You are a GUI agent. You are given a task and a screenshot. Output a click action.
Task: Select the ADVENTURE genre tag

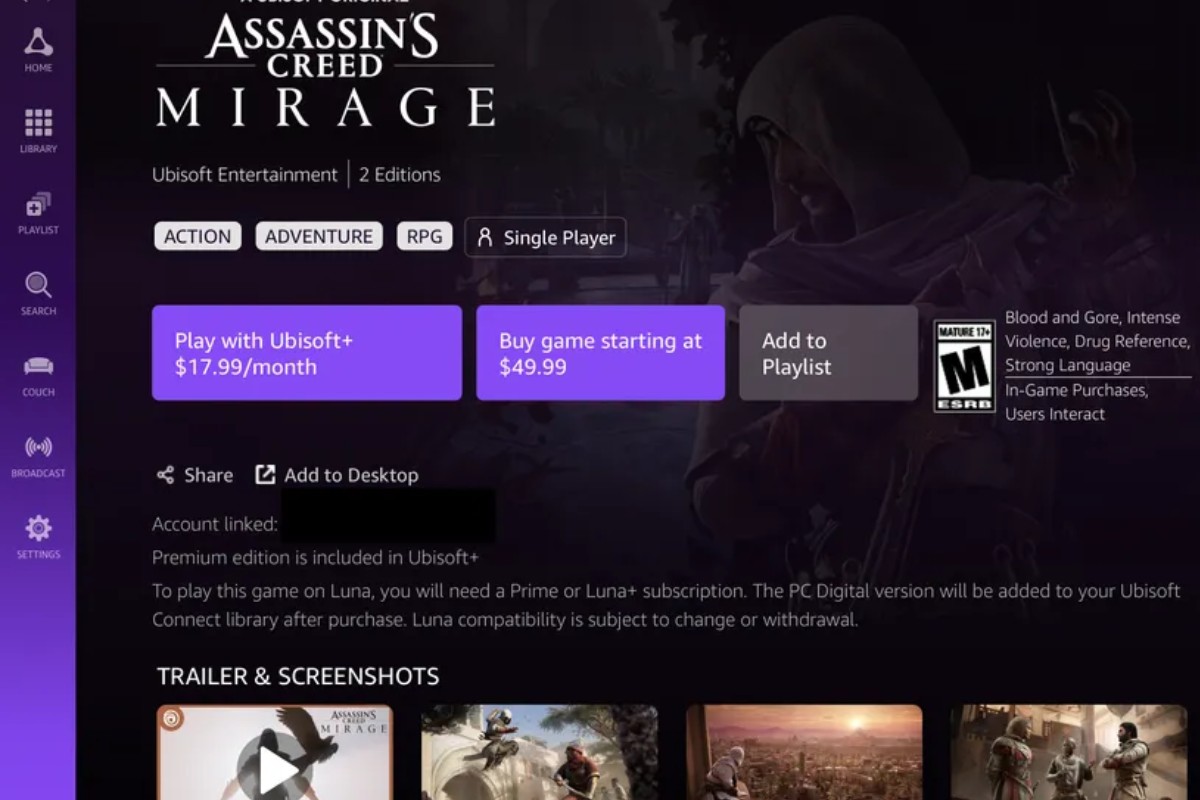pyautogui.click(x=319, y=237)
